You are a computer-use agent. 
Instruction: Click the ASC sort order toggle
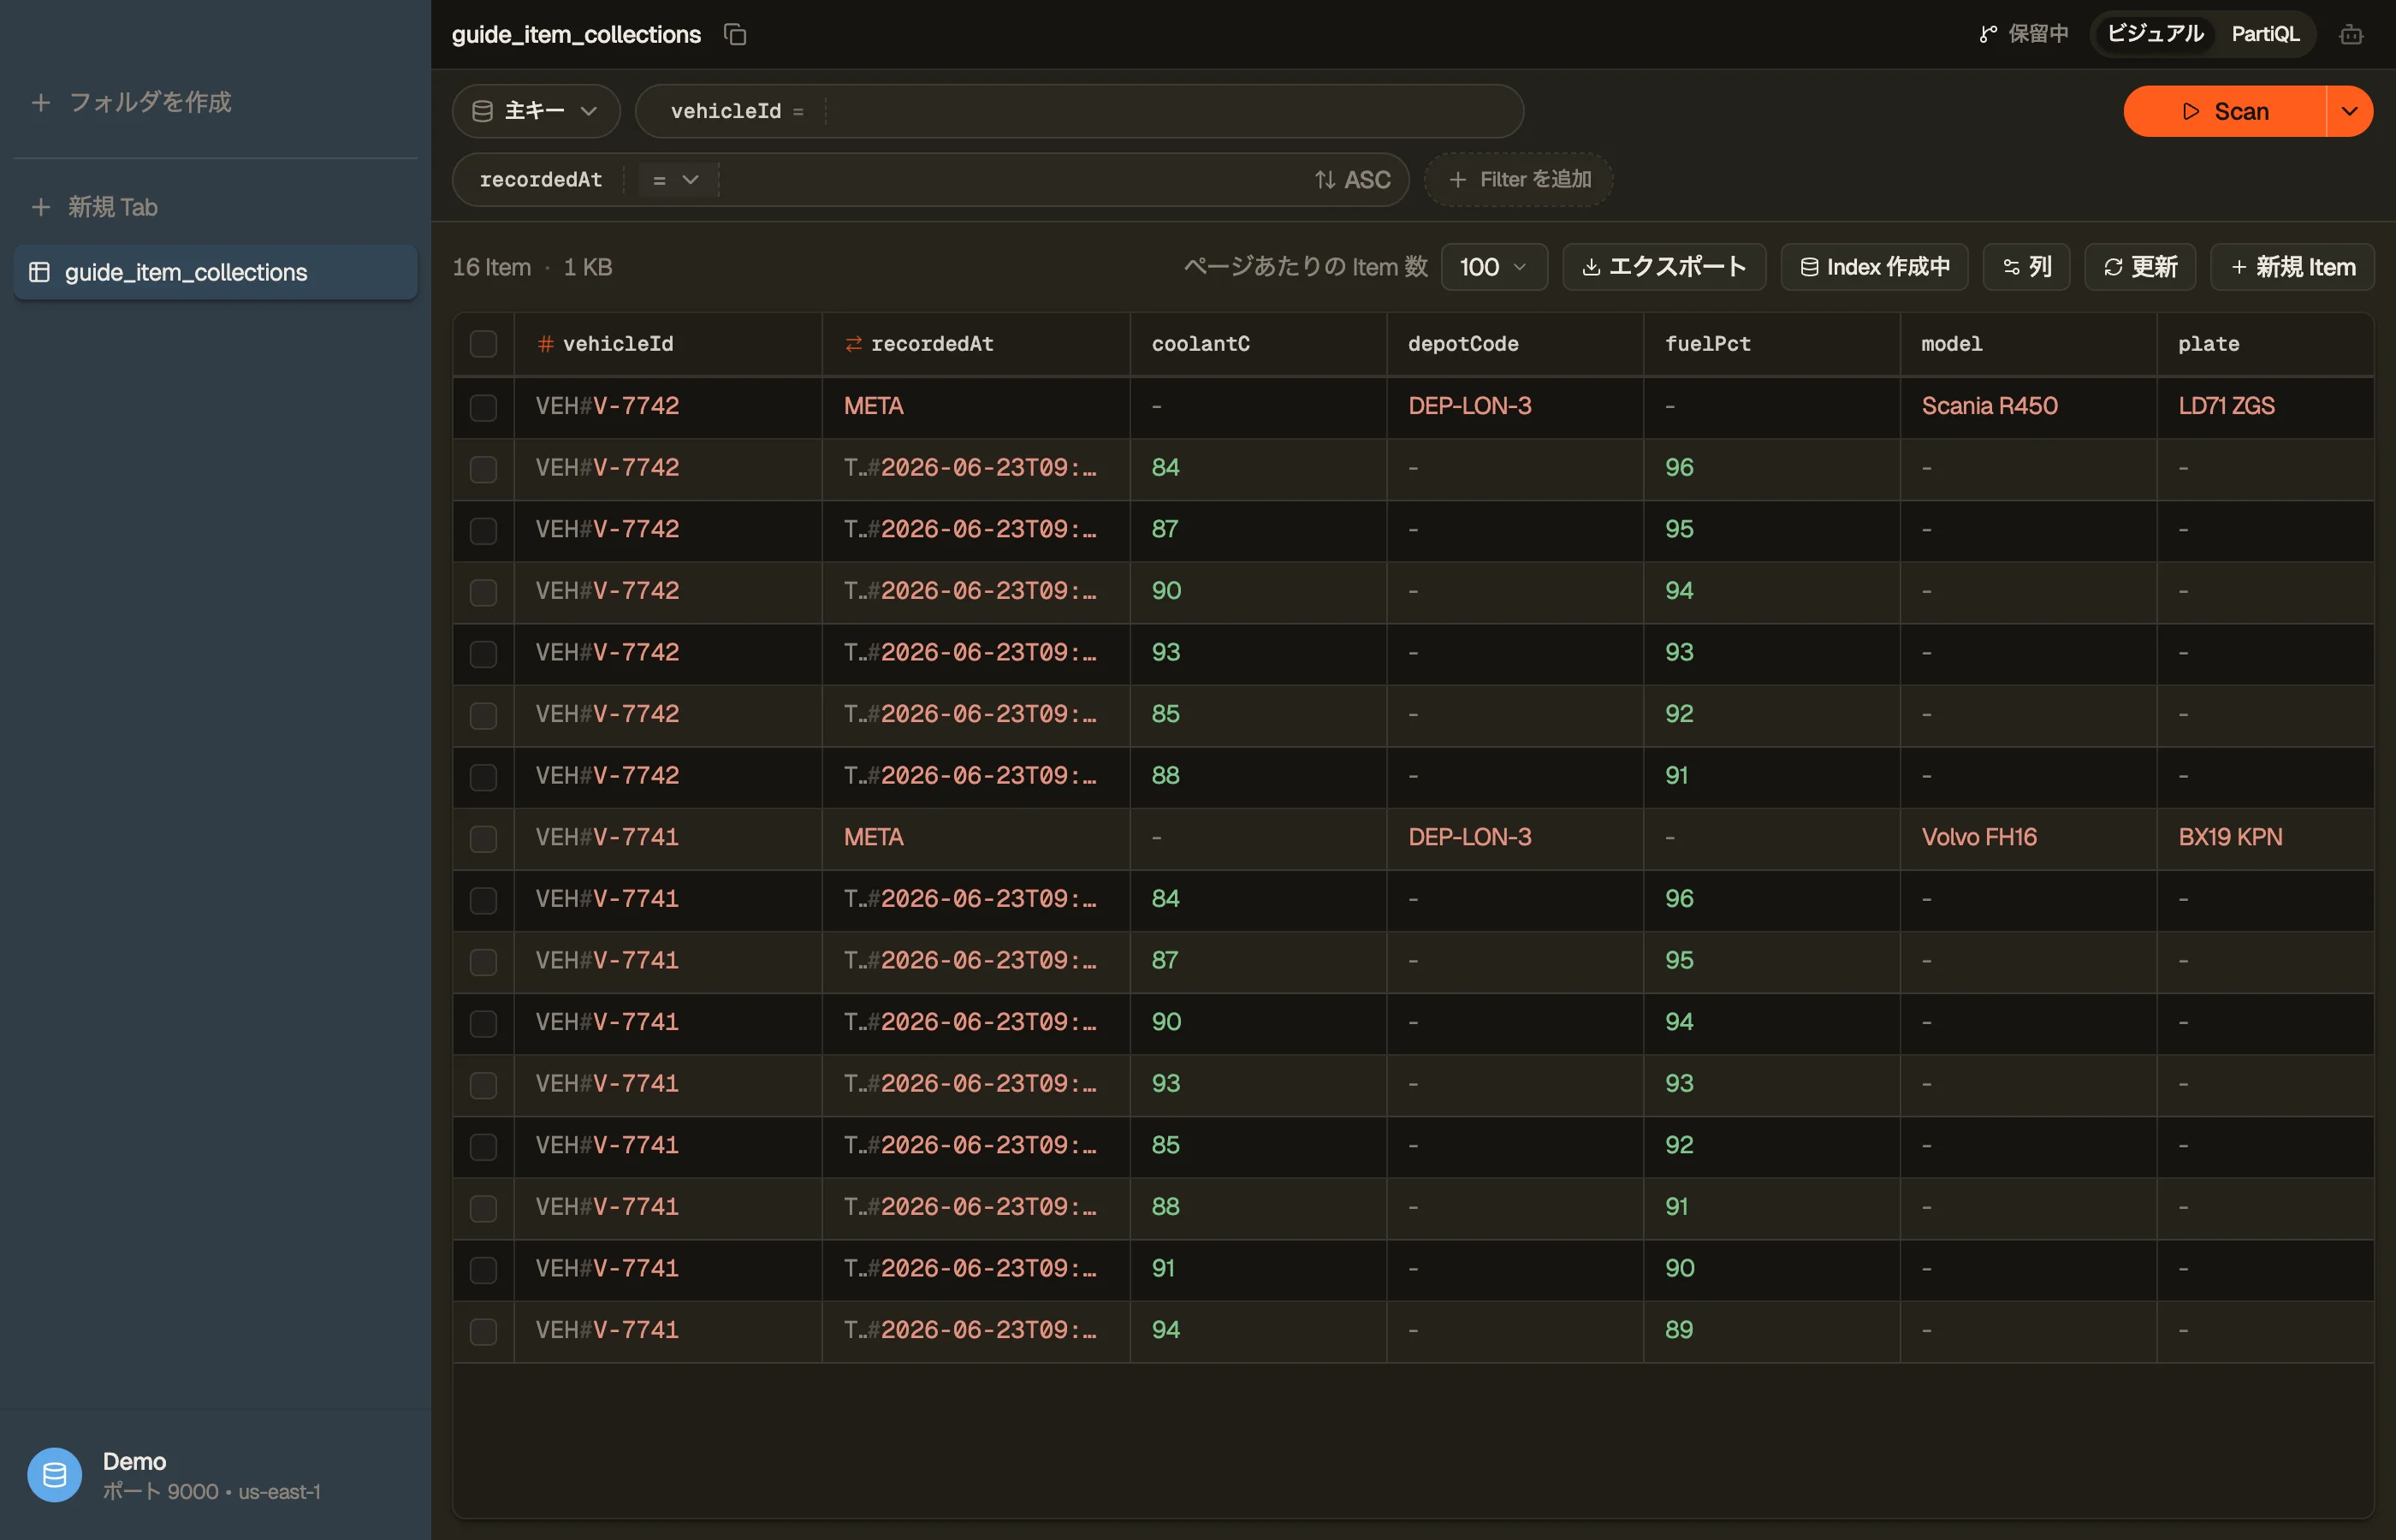coord(1353,180)
